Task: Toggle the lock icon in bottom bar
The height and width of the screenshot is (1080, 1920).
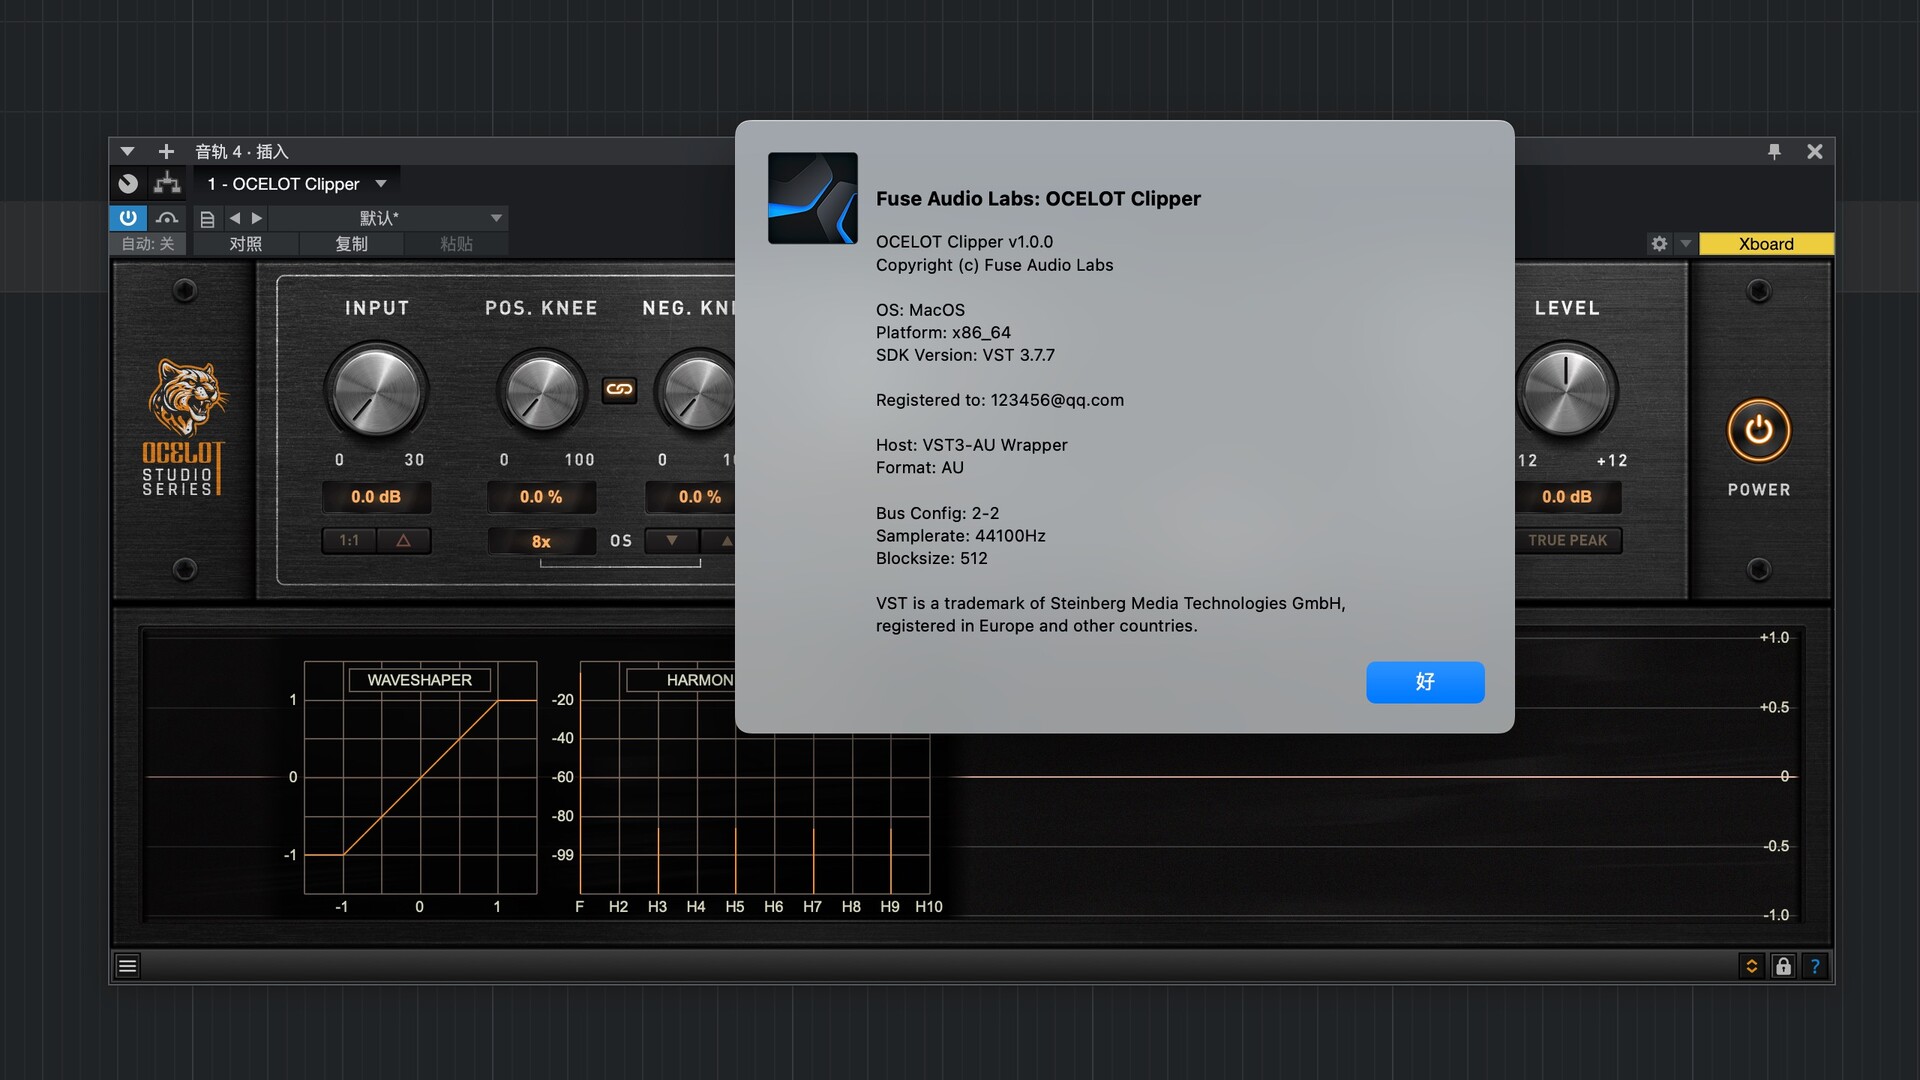Action: tap(1783, 966)
